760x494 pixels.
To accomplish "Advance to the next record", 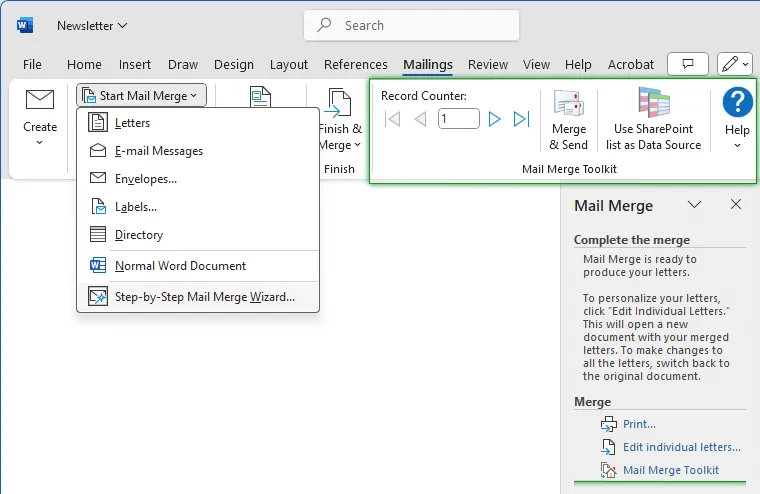I will (494, 120).
